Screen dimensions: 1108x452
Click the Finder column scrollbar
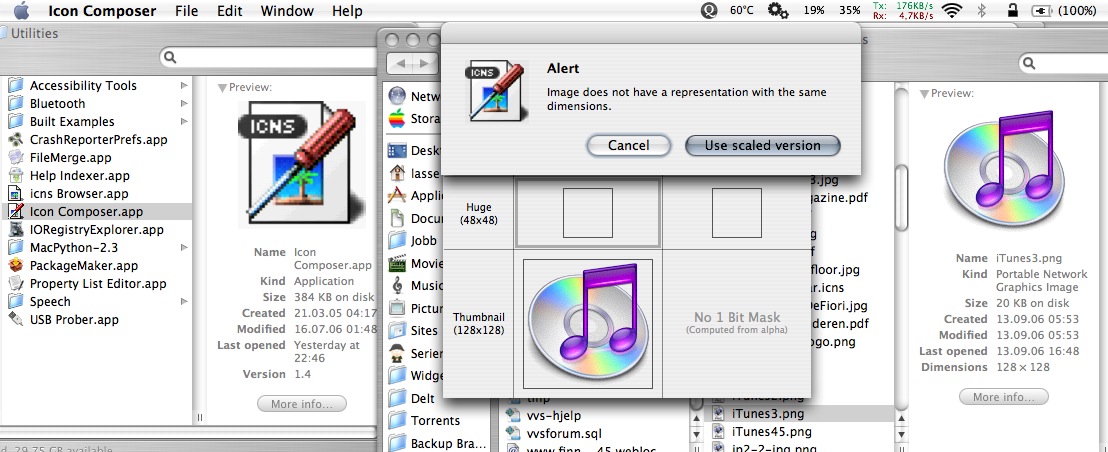click(x=901, y=198)
